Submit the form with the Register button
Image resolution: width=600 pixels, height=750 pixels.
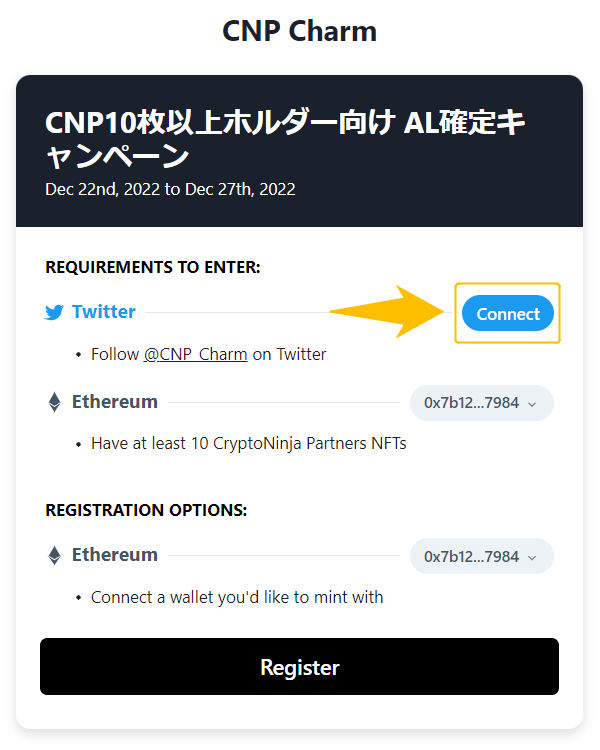click(x=300, y=667)
